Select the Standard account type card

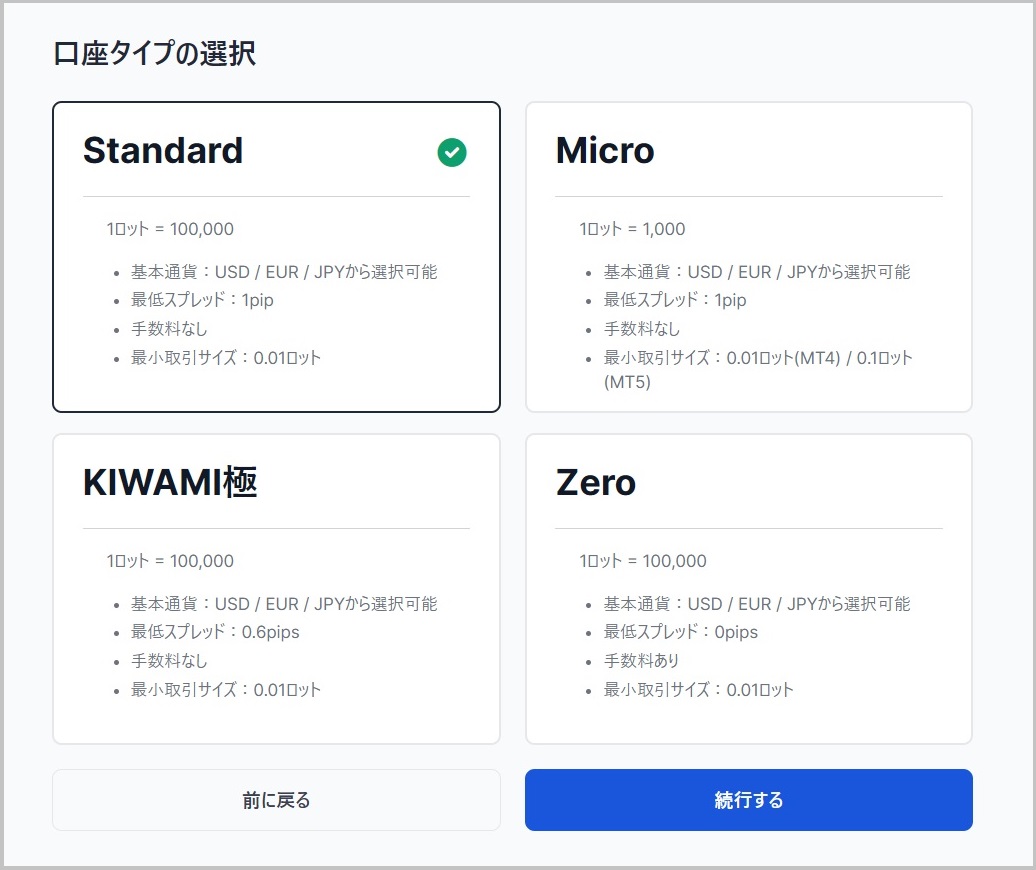click(276, 256)
